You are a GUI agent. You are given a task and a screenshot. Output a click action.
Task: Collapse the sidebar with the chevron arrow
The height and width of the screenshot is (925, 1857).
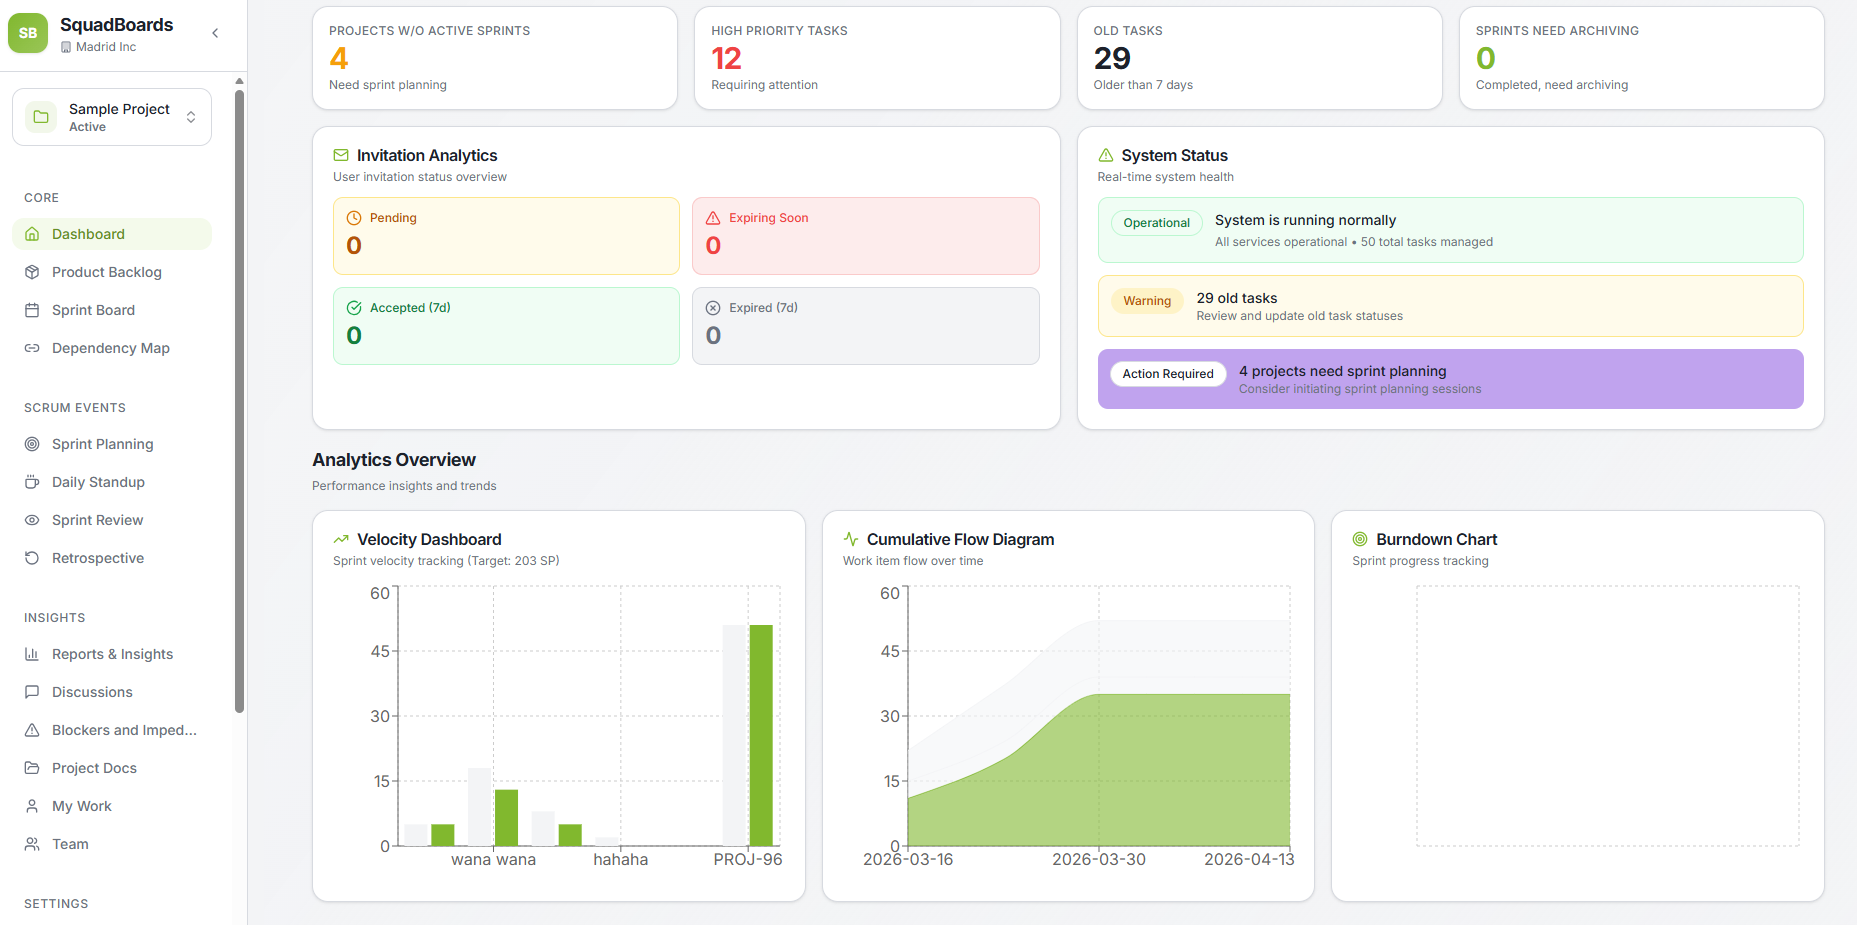click(x=215, y=33)
